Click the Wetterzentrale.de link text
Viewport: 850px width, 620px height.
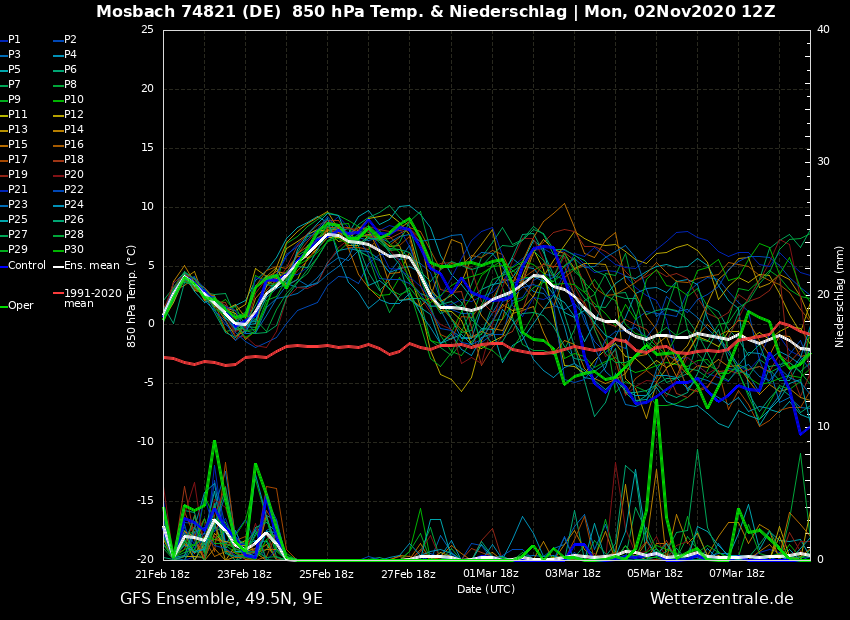(x=721, y=599)
